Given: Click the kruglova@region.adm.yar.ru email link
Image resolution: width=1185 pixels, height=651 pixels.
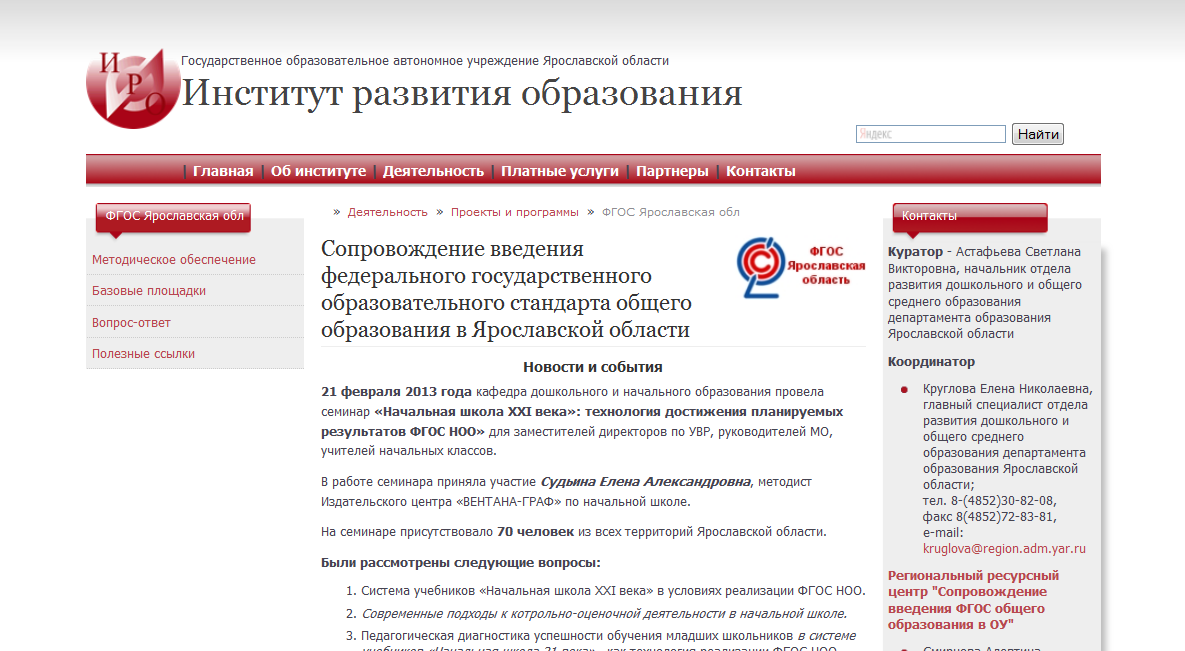Looking at the screenshot, I should [x=1004, y=549].
